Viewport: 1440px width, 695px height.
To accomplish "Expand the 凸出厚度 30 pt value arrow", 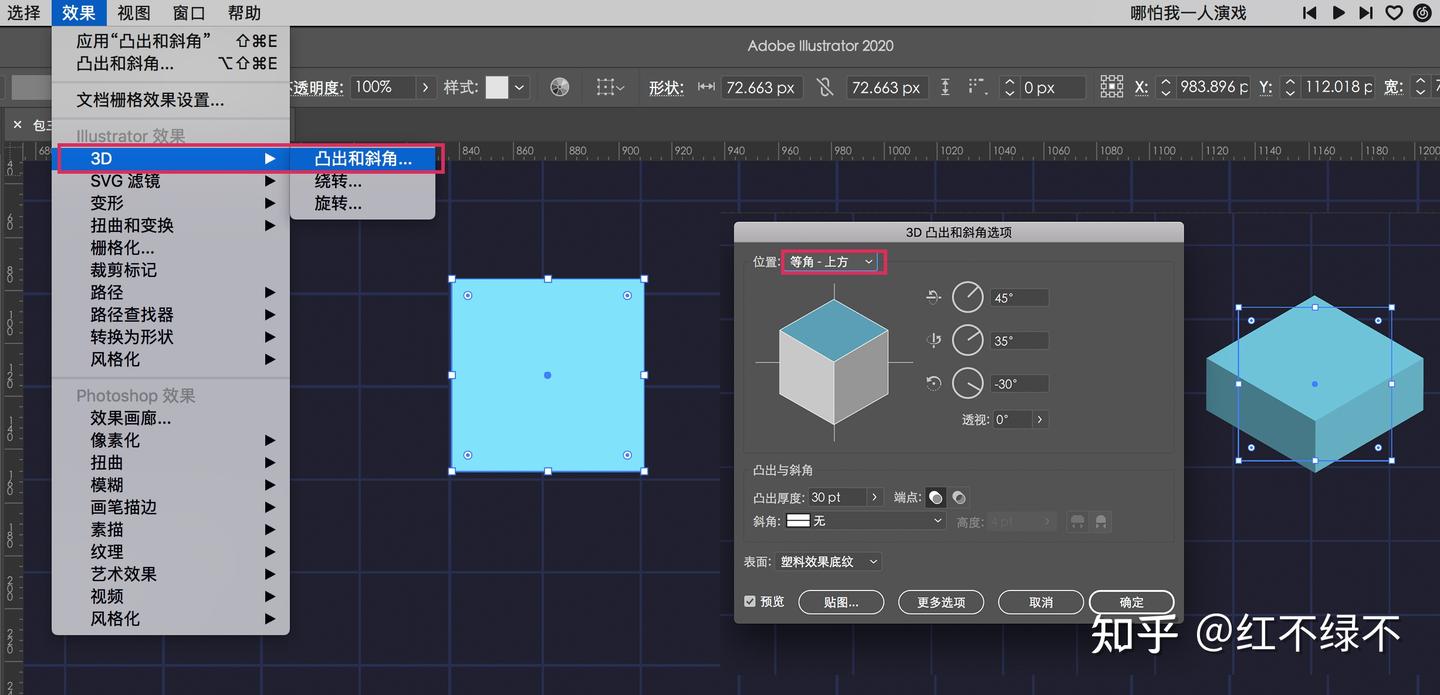I will pos(875,497).
